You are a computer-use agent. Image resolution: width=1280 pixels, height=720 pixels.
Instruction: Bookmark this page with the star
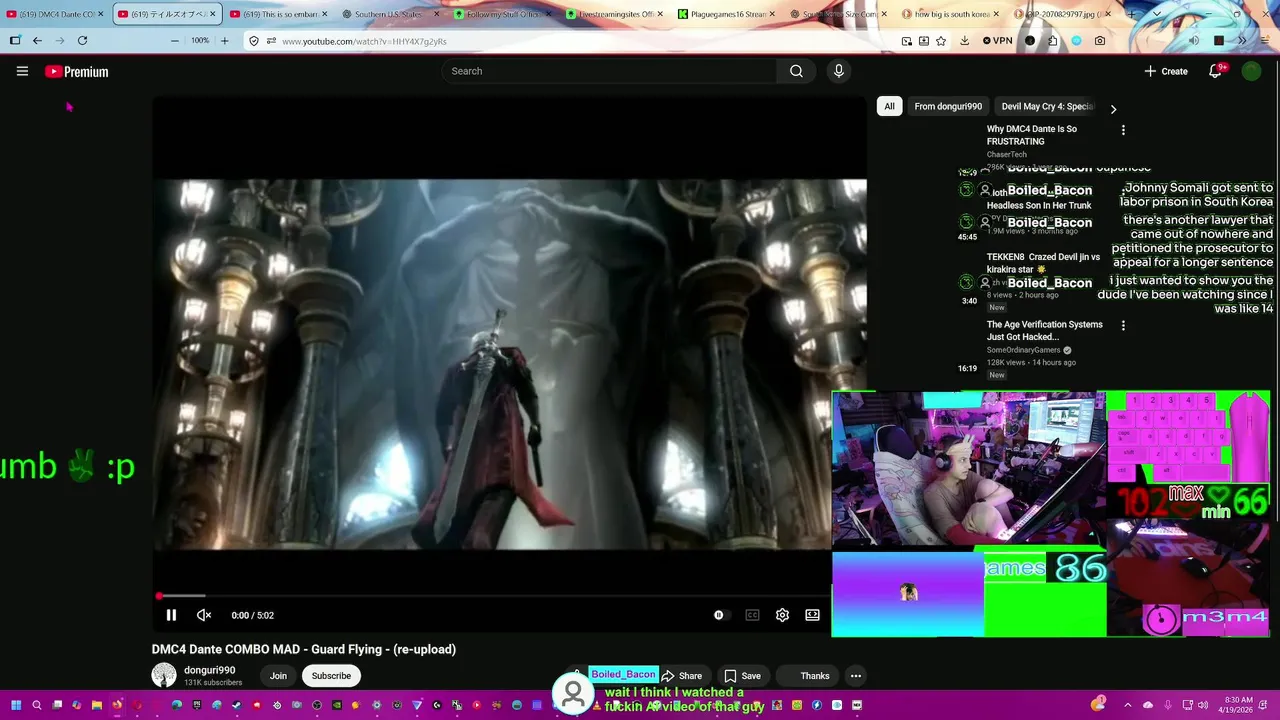(x=941, y=41)
